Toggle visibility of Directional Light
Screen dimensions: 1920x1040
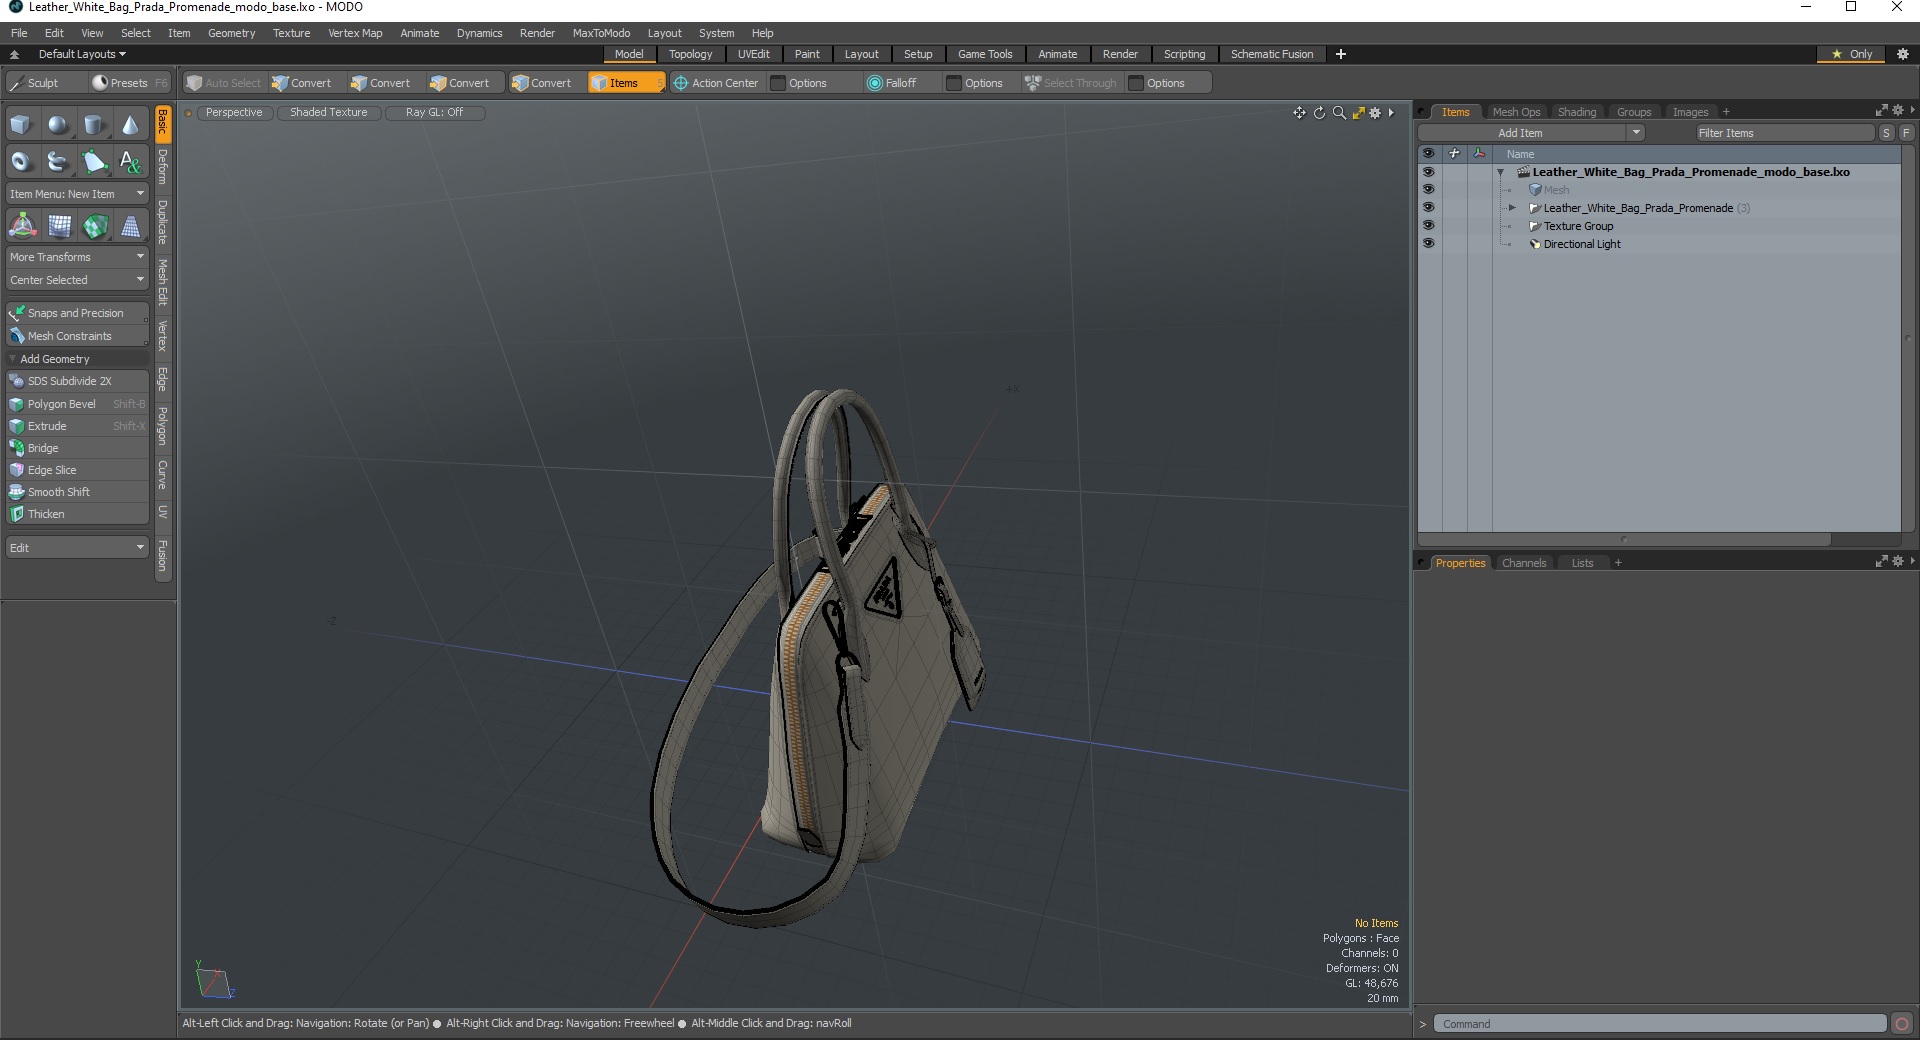click(x=1428, y=244)
